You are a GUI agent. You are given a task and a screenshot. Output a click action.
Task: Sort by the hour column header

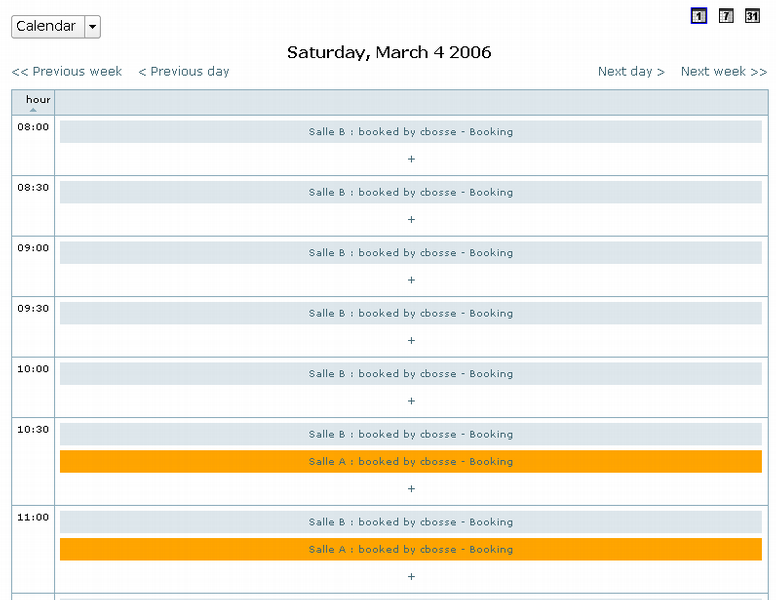pyautogui.click(x=38, y=100)
